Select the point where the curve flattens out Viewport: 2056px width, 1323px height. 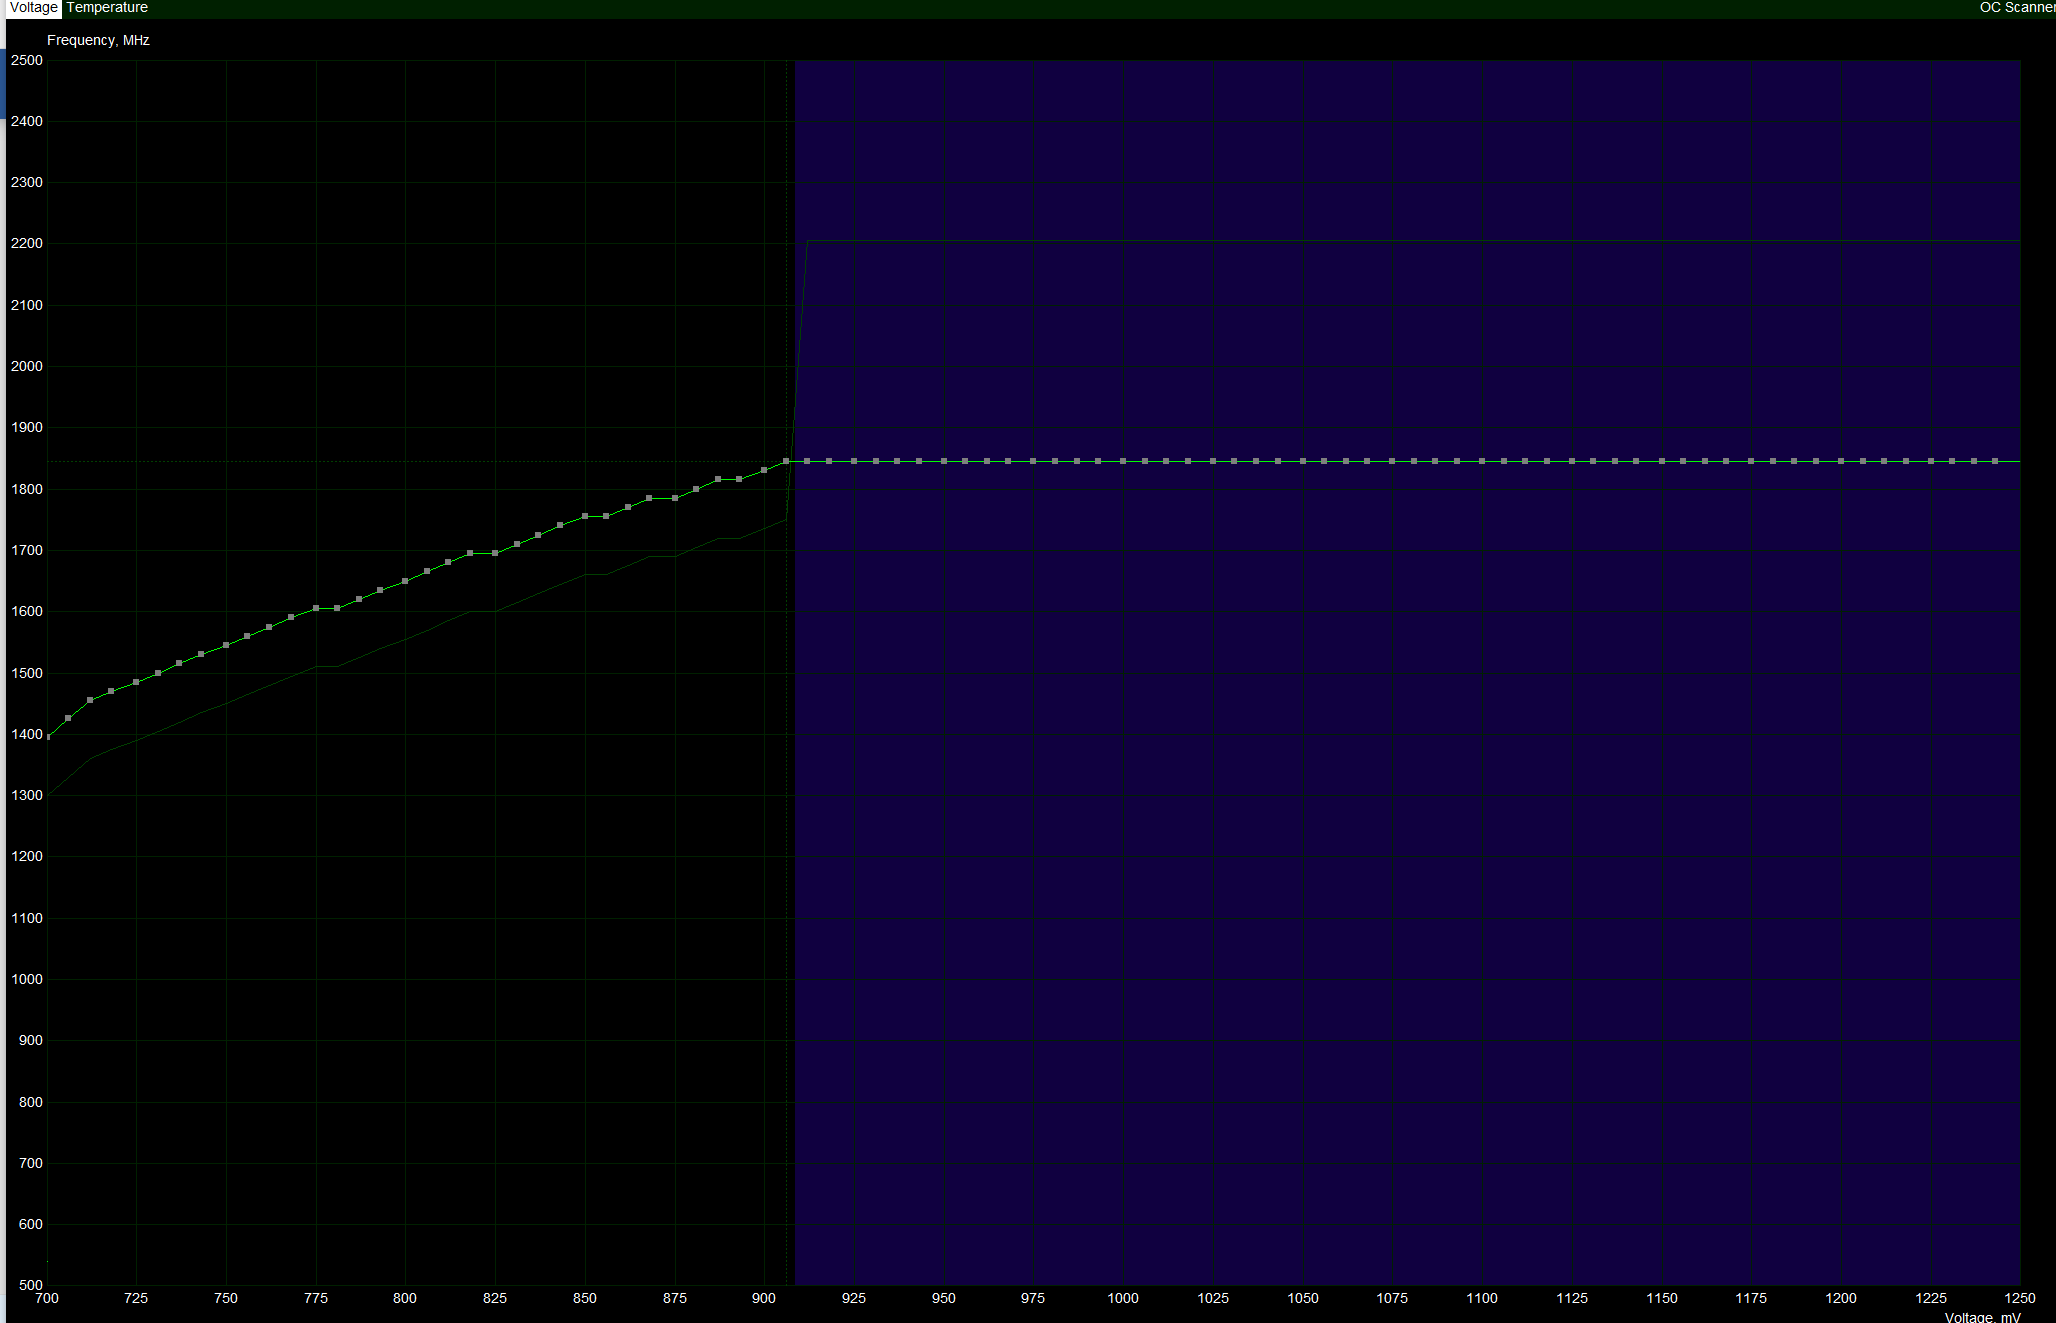[x=786, y=461]
